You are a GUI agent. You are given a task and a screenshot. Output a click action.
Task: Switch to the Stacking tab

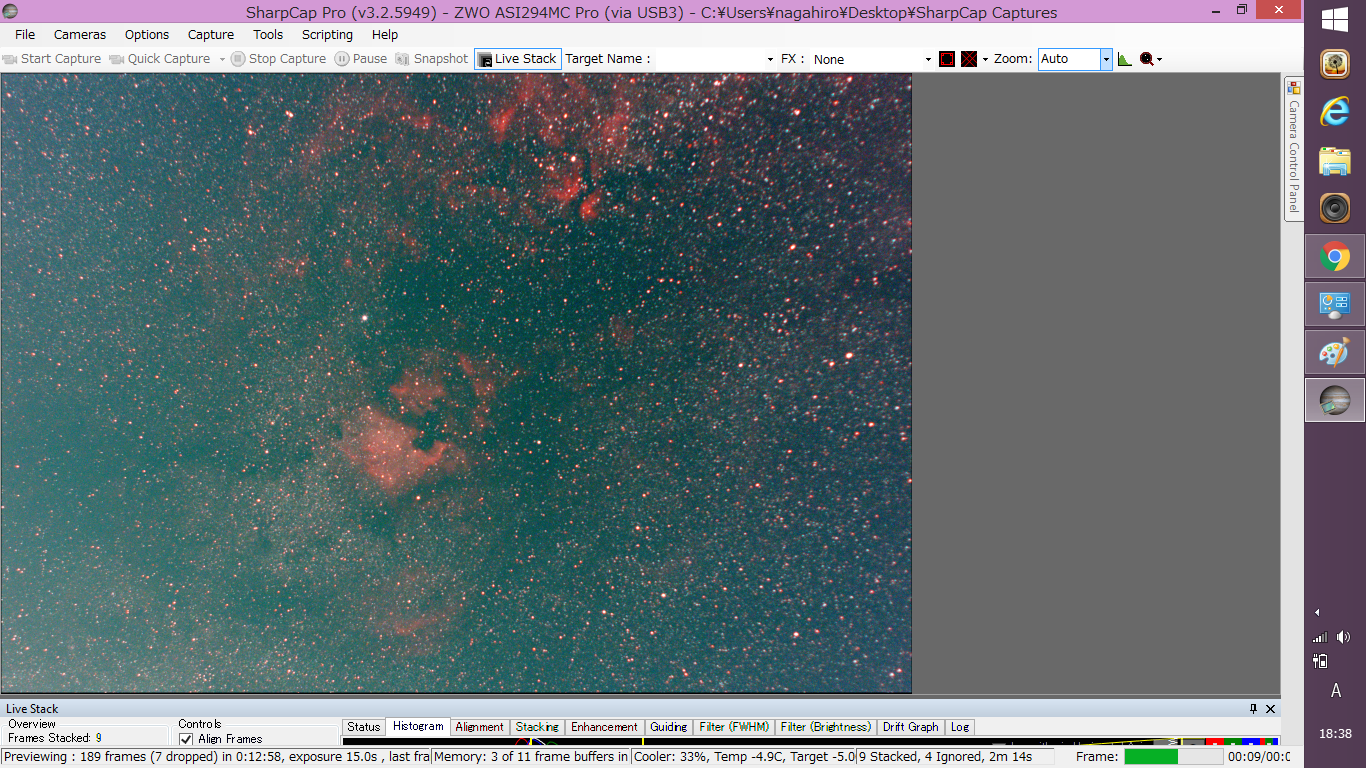tap(537, 727)
